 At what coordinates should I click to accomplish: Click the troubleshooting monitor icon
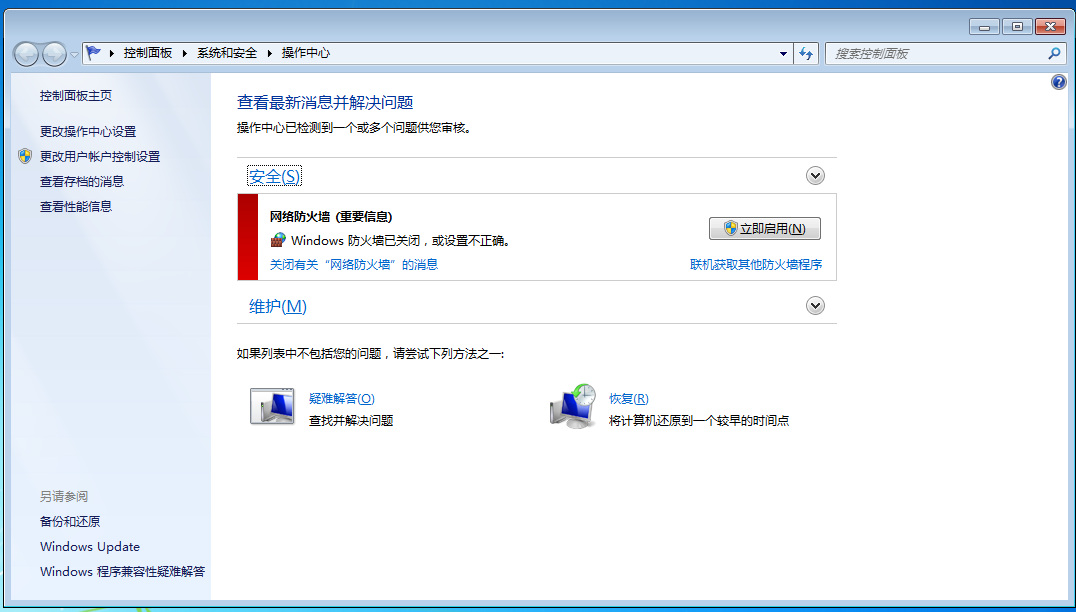272,407
